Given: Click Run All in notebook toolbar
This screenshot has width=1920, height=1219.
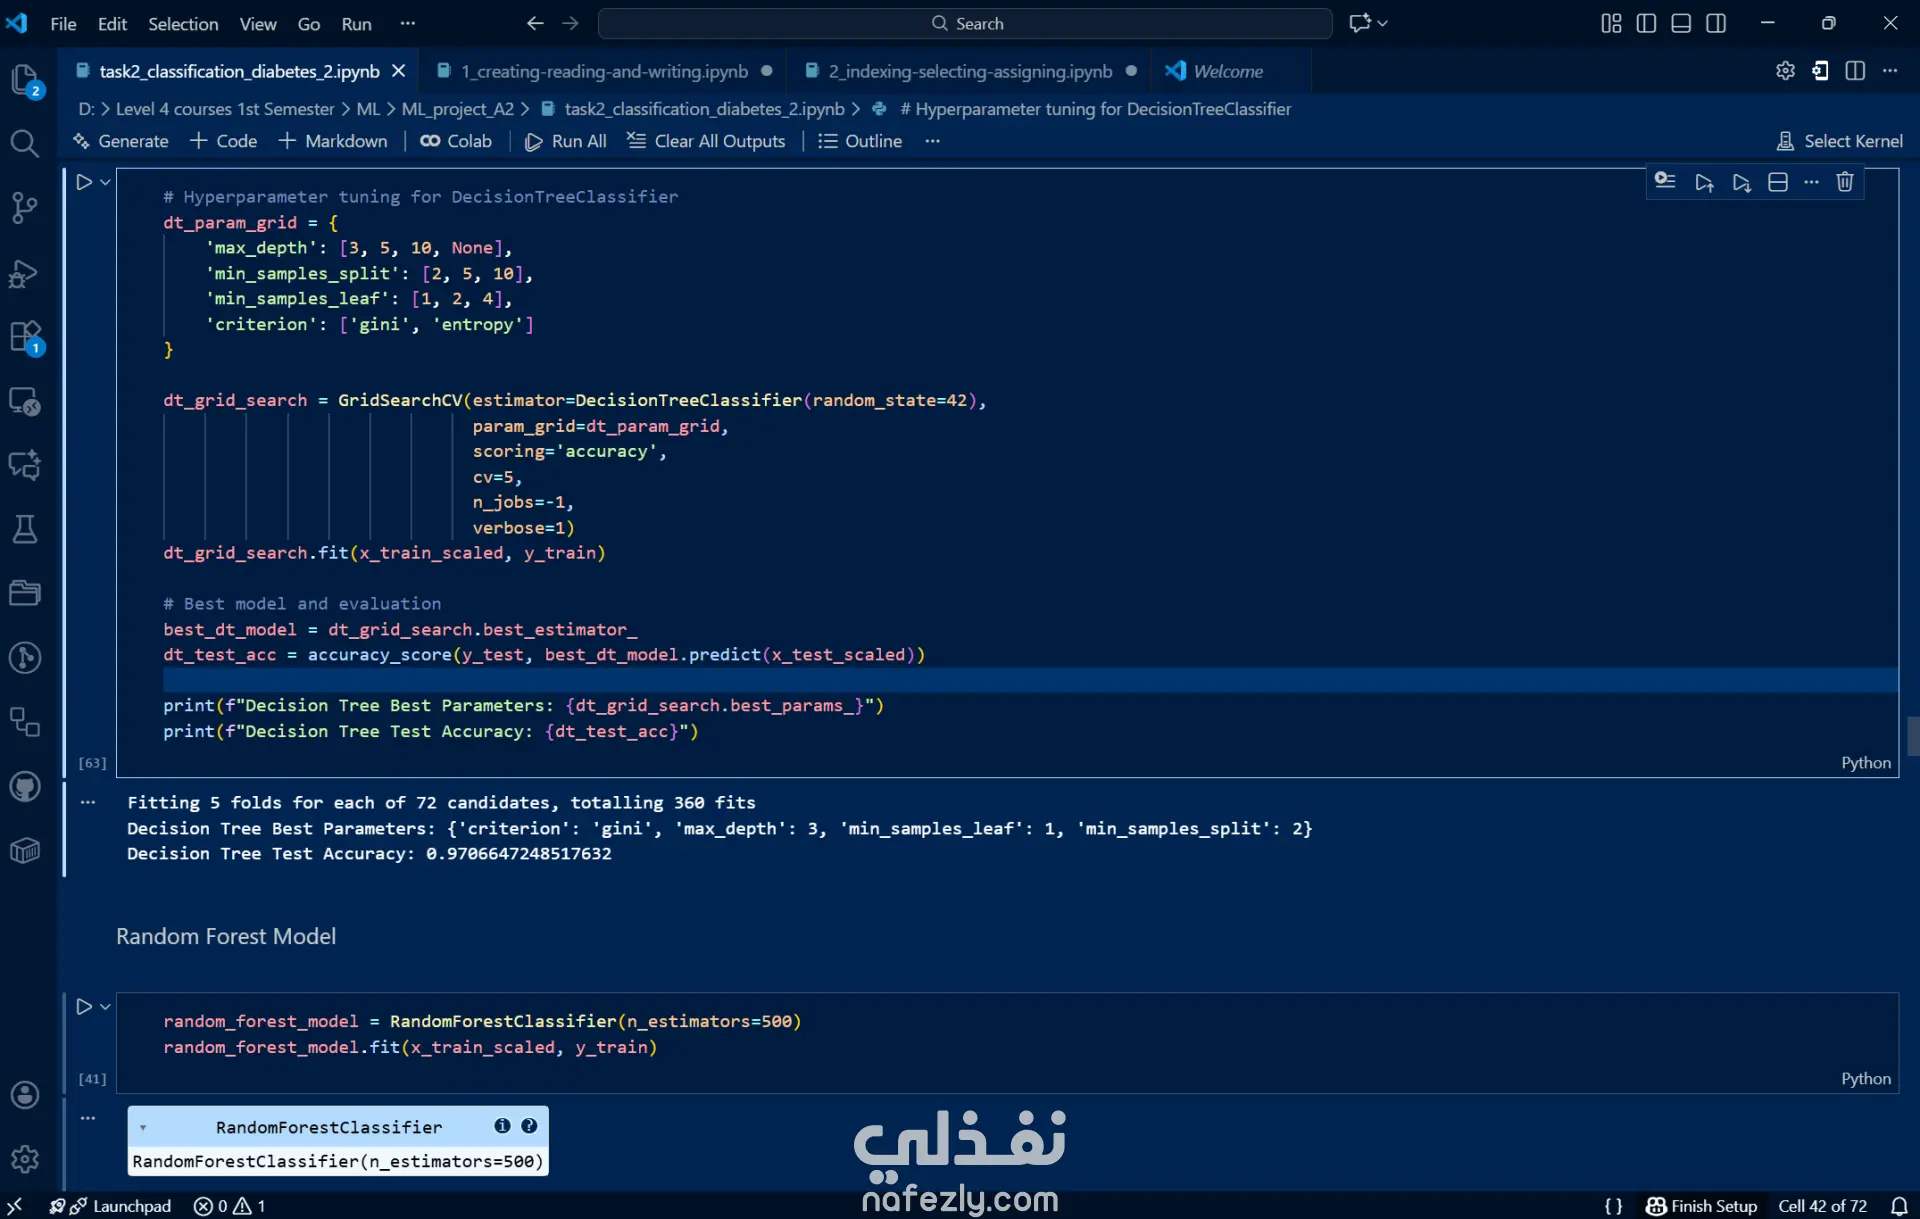Looking at the screenshot, I should tap(566, 141).
